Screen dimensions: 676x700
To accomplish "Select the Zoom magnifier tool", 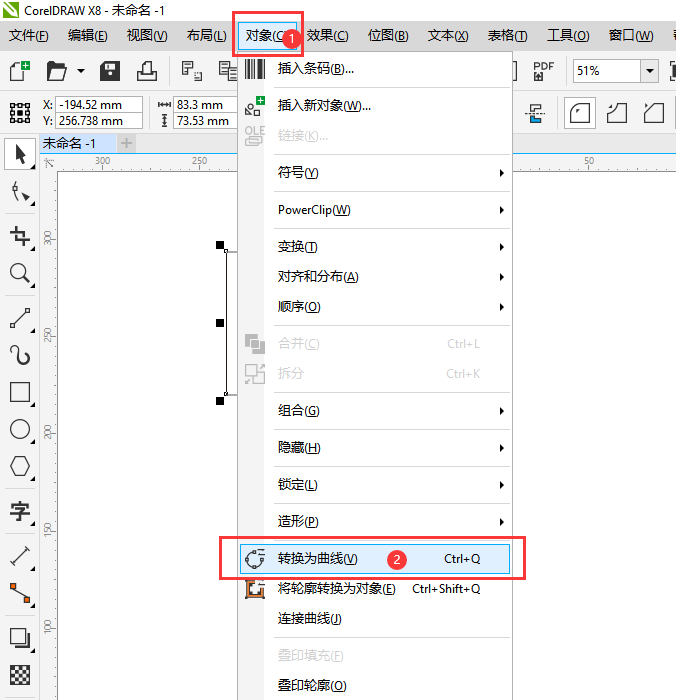I will 19,273.
